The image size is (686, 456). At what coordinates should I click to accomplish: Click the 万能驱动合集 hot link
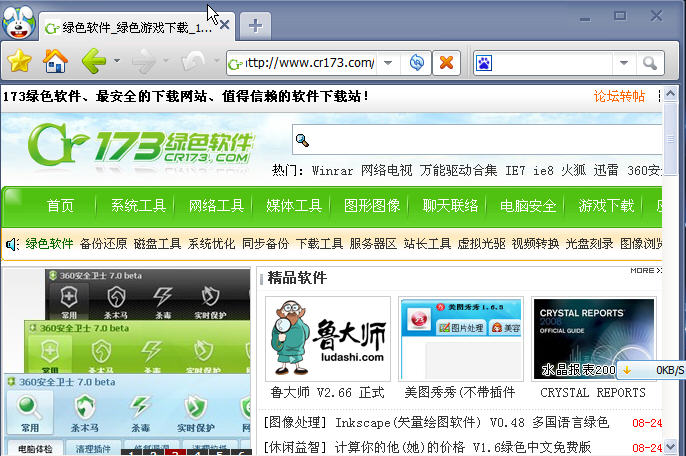458,171
